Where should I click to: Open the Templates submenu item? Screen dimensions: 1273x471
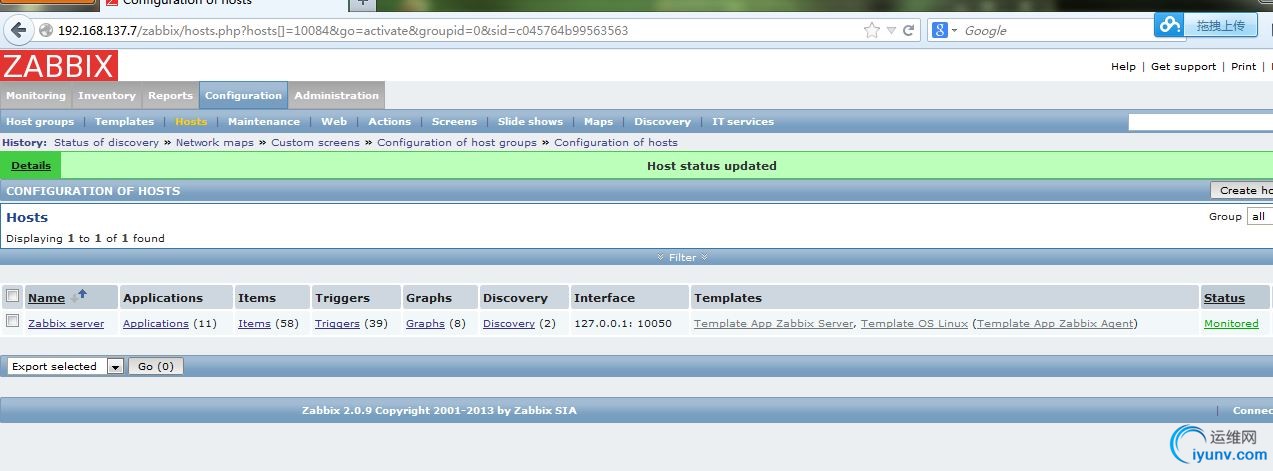point(124,122)
